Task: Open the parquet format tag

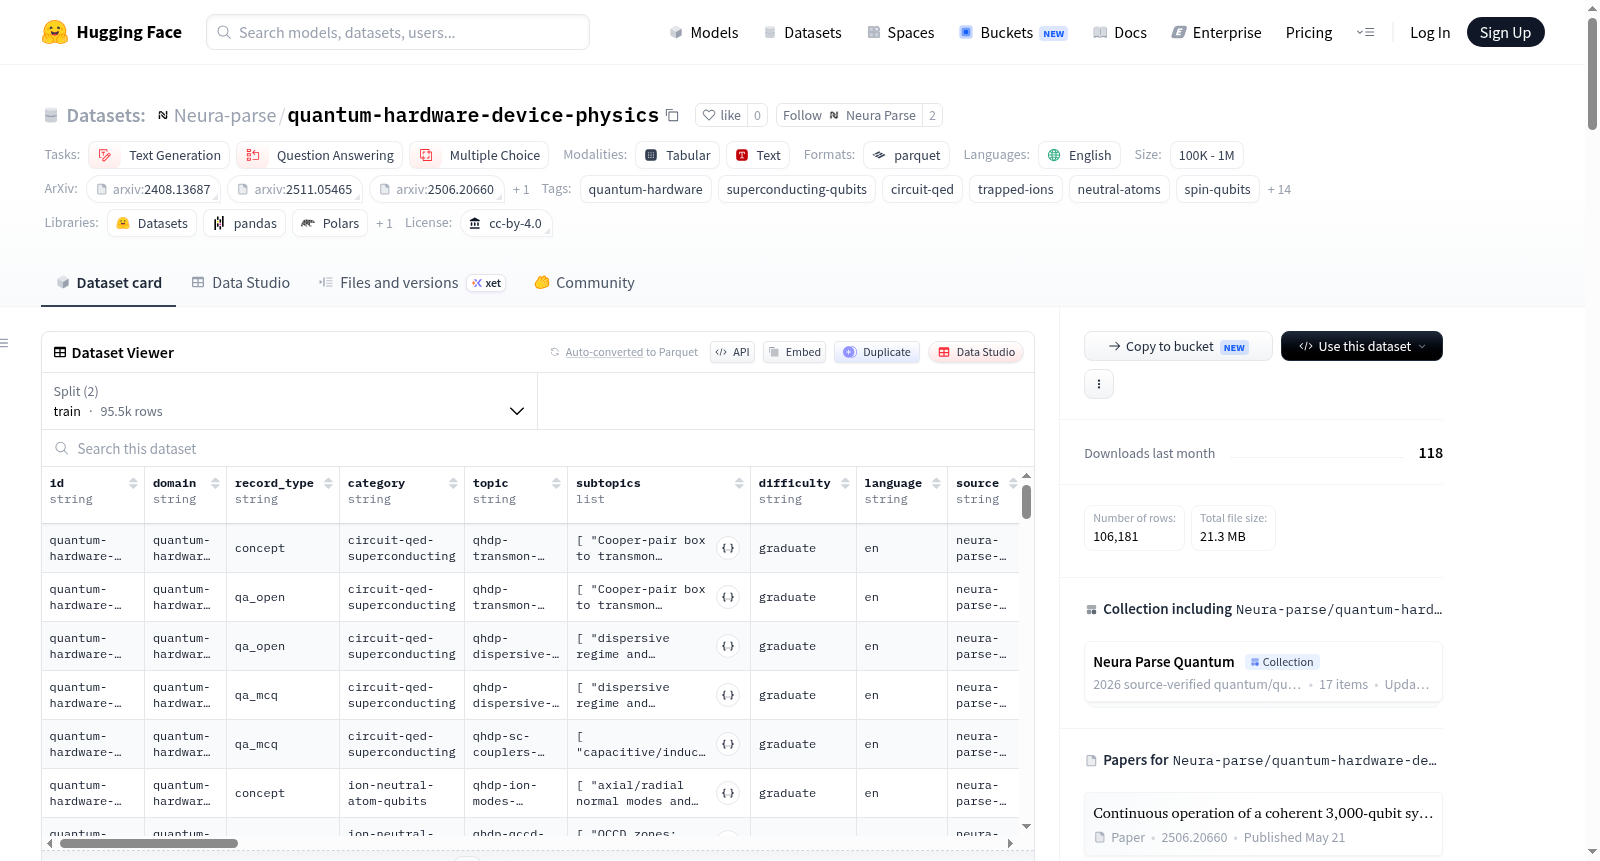Action: pyautogui.click(x=906, y=155)
